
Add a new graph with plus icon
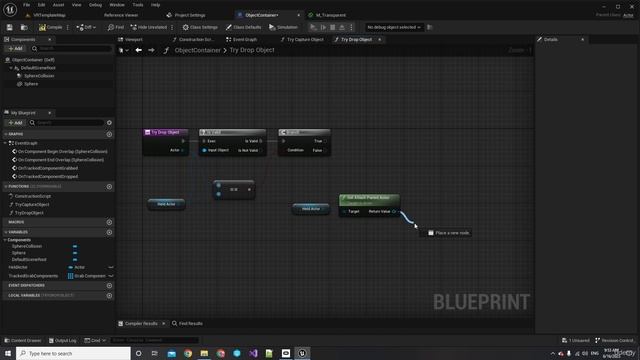click(109, 134)
